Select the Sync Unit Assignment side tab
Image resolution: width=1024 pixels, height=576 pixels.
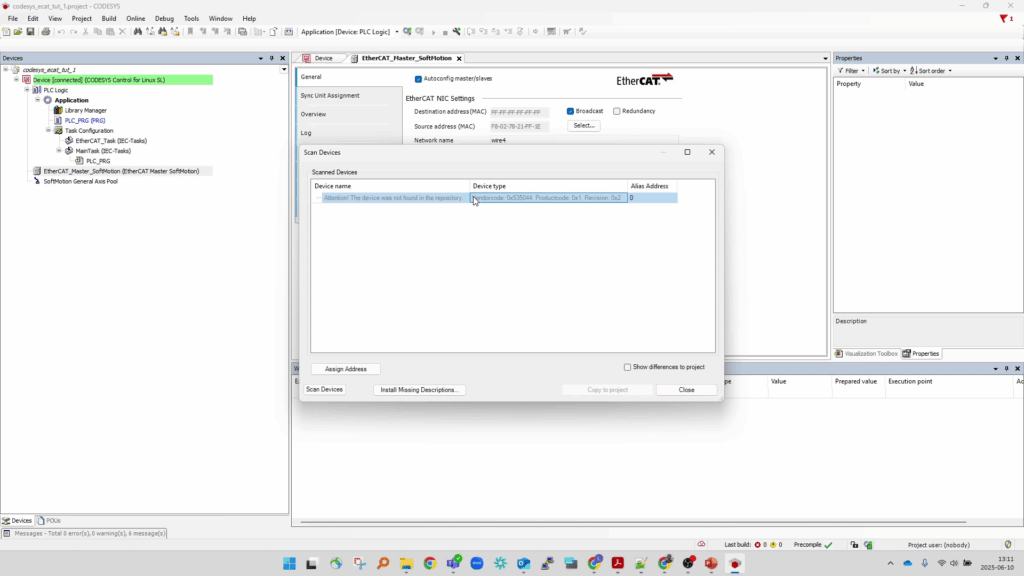[330, 95]
